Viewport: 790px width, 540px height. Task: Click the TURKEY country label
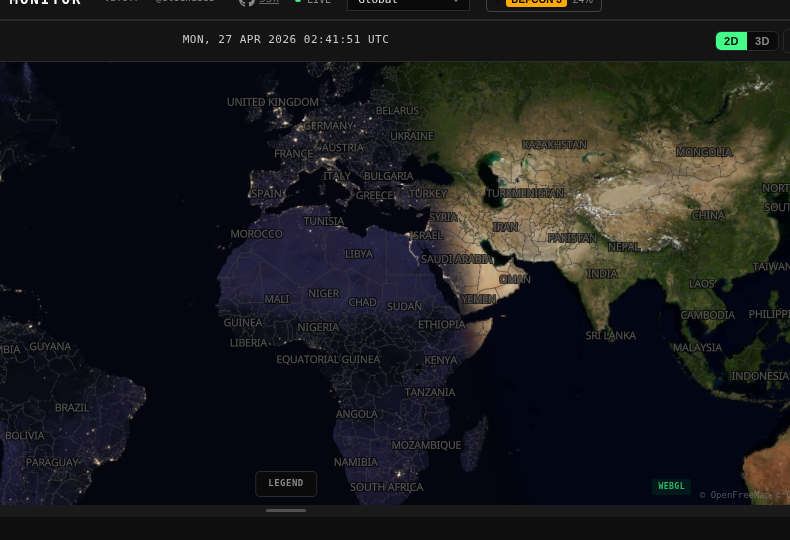point(428,194)
